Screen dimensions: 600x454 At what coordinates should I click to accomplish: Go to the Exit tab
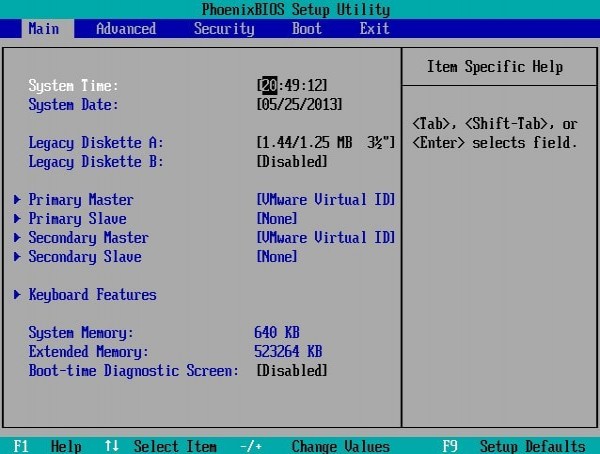click(374, 29)
